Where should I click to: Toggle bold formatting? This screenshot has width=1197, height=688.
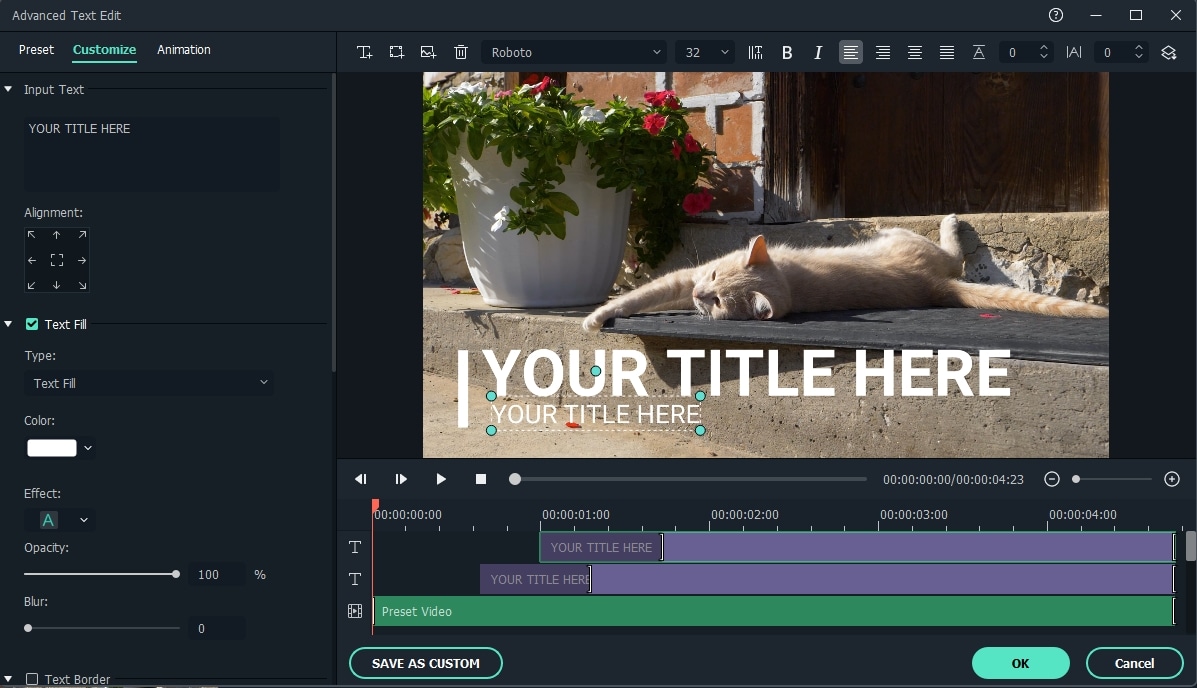point(787,53)
